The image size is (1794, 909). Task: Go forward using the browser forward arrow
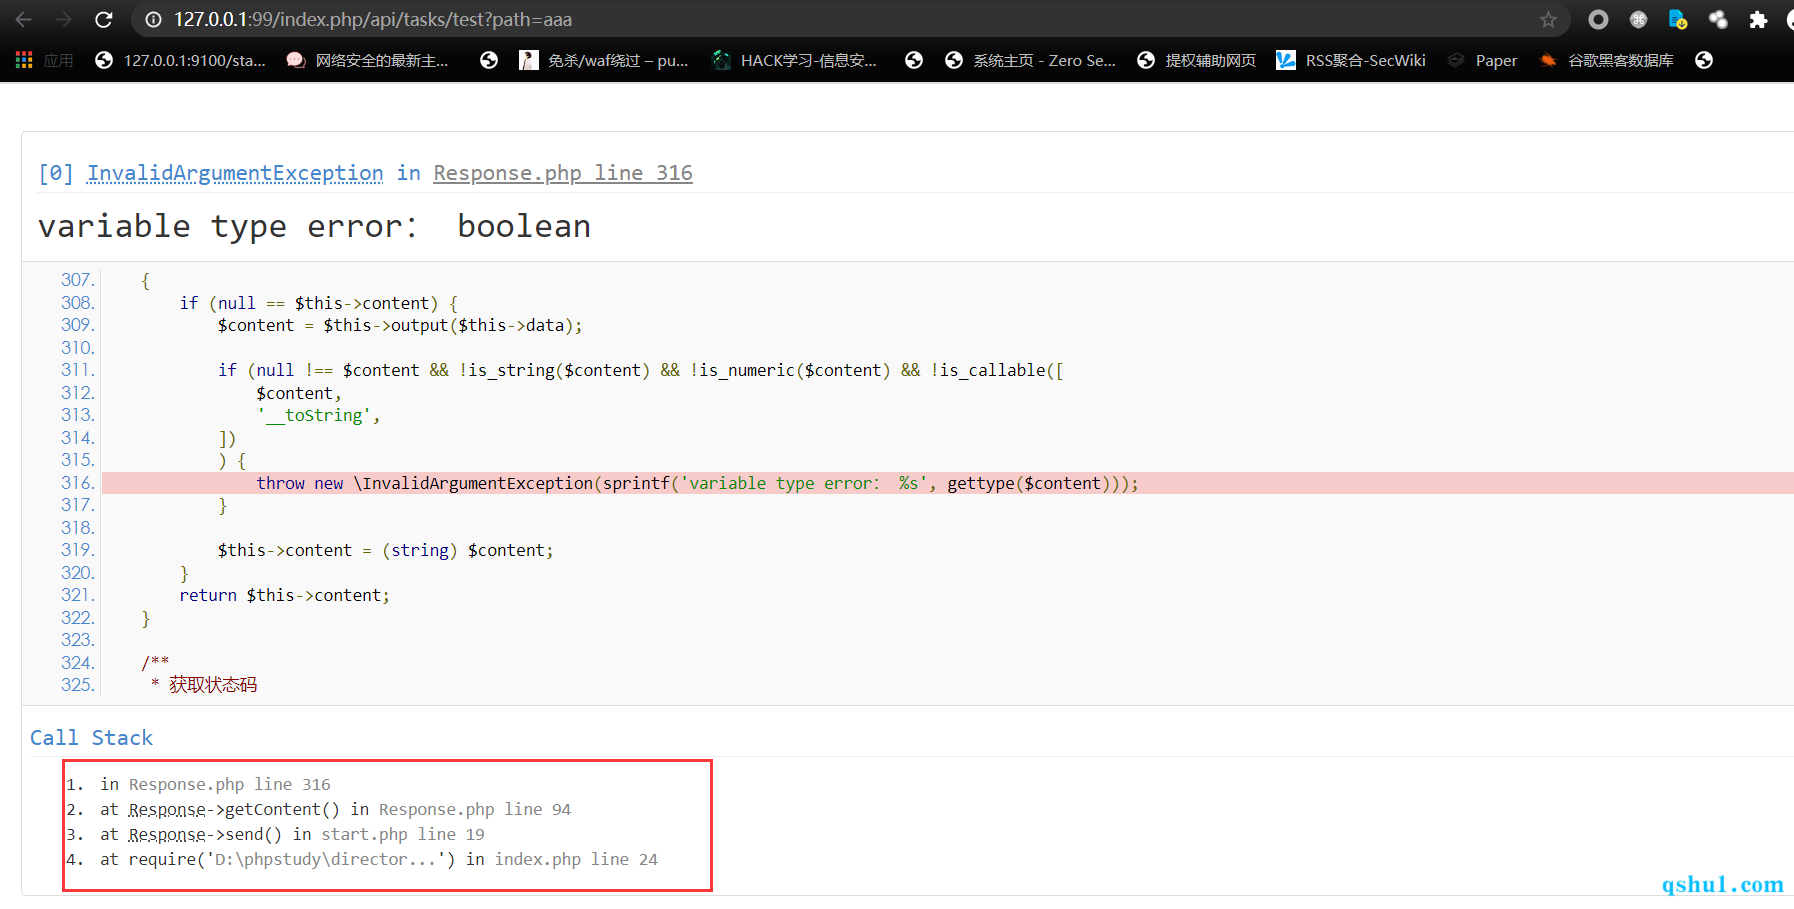point(63,19)
